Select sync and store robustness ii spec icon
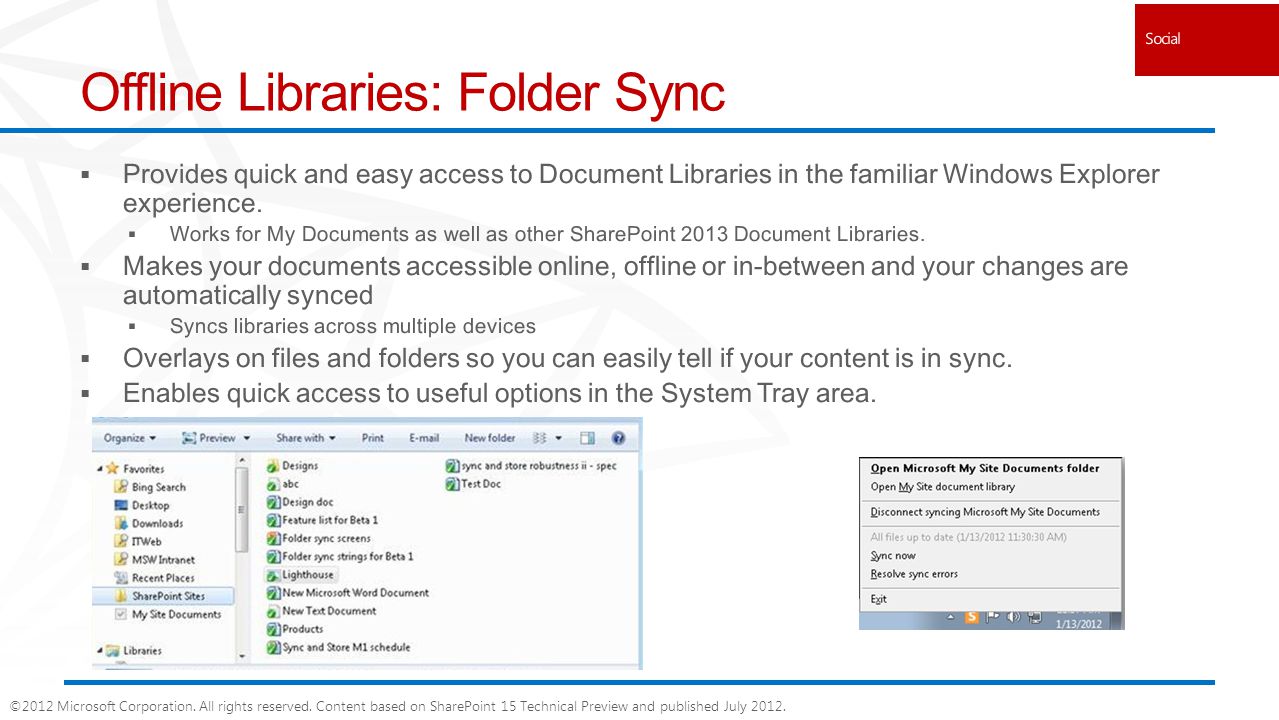This screenshot has height=720, width=1279. coord(452,466)
